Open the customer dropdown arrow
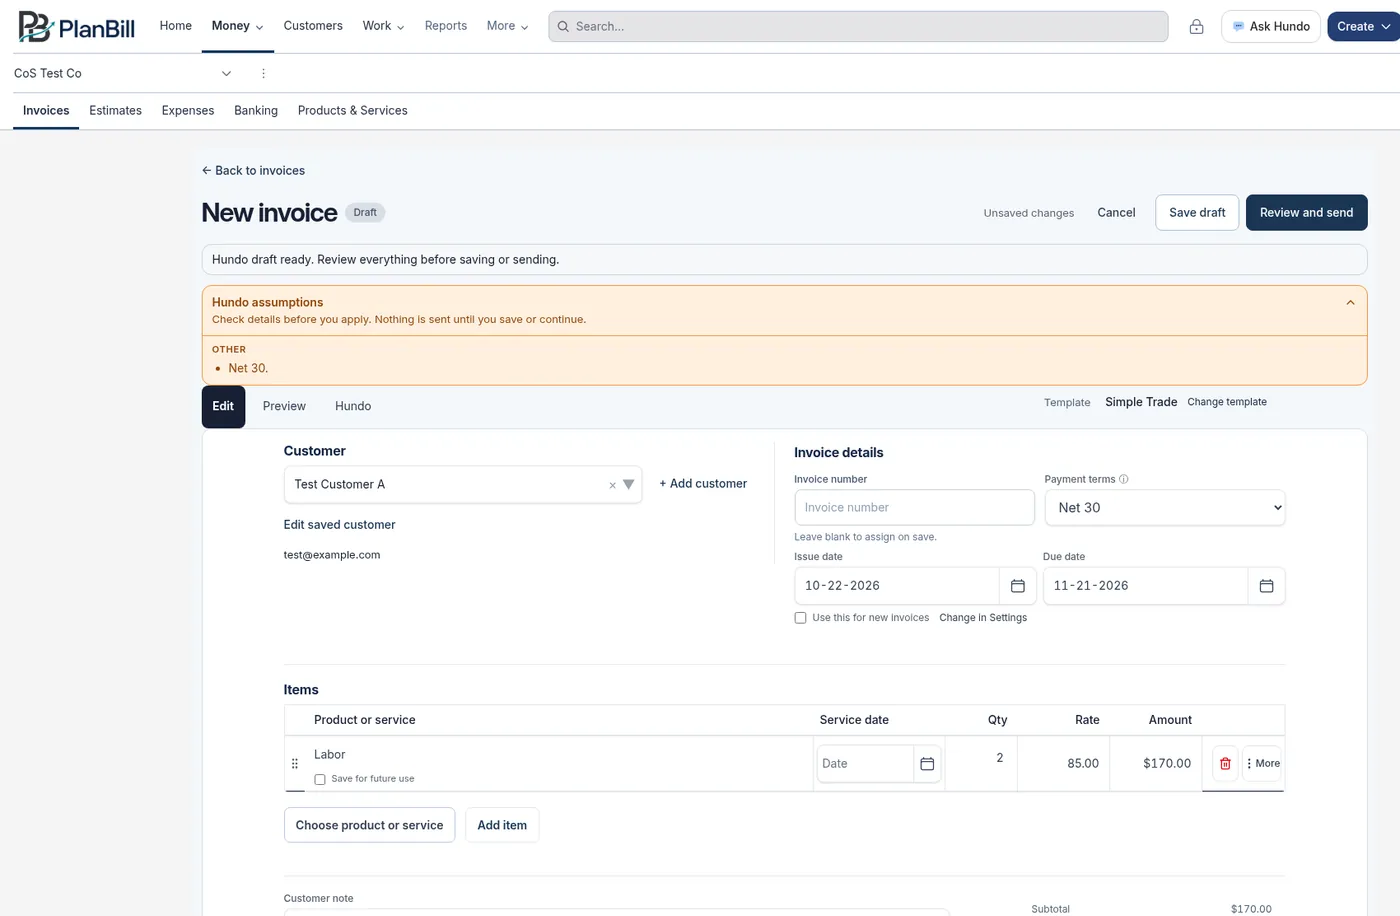This screenshot has height=916, width=1400. point(629,485)
